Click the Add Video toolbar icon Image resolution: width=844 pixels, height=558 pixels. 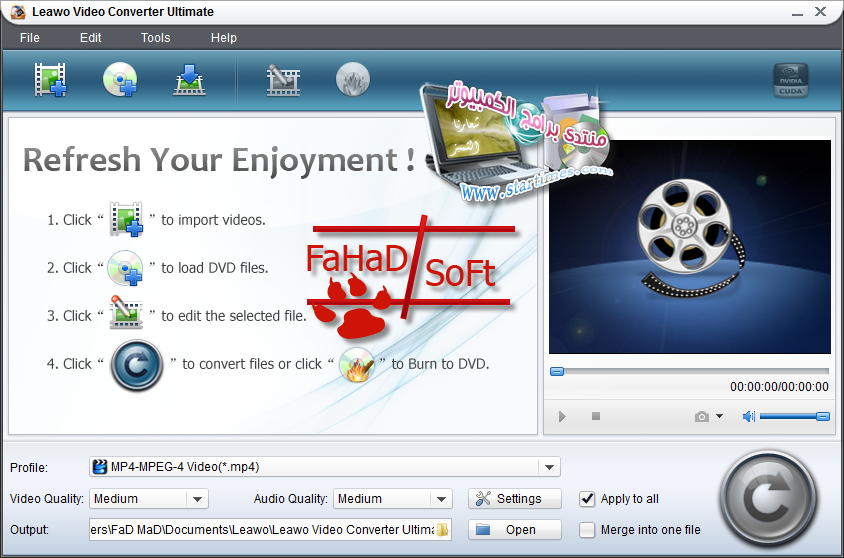tap(50, 79)
